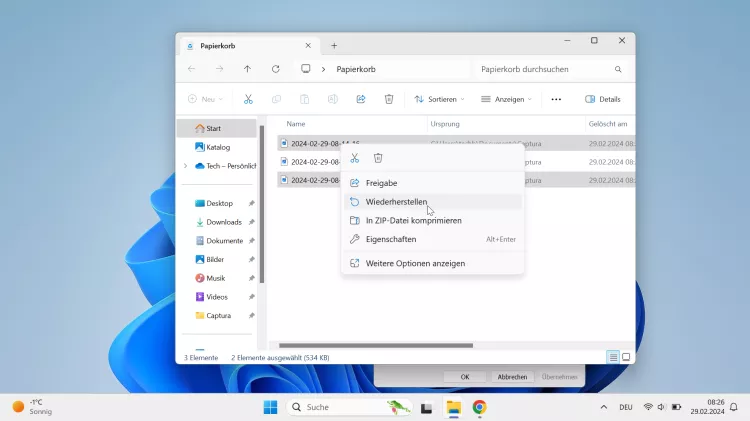Click the delete trash icon in the context menu
Screen dimensions: 750x421
[378, 158]
